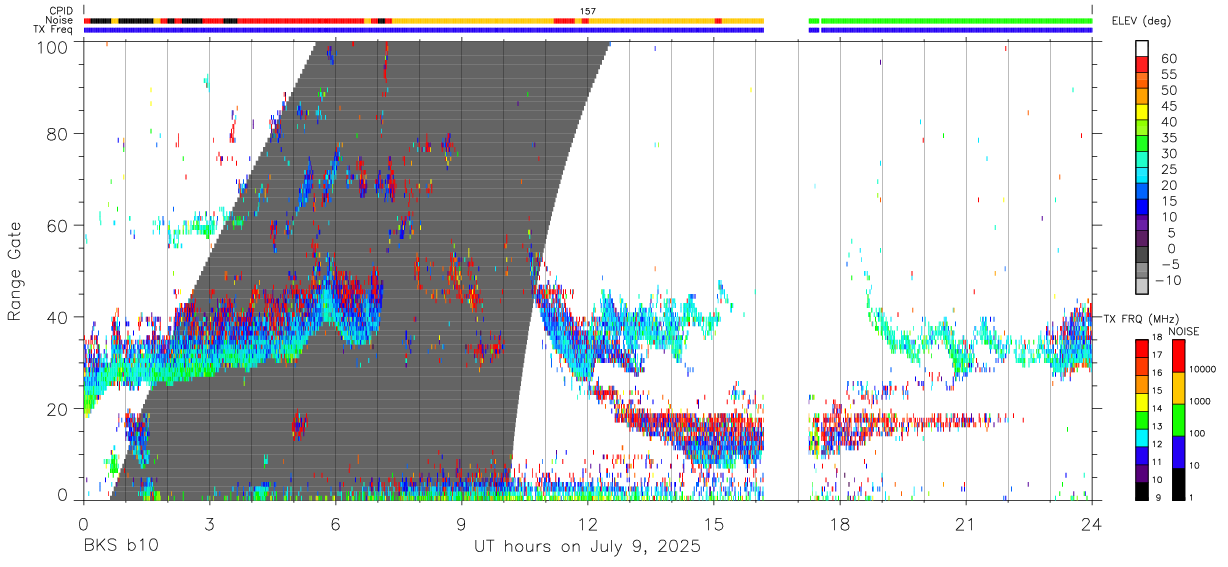1228x567 pixels.
Task: Click the 'UT hours on July 9, 2025' axis title
Action: pos(587,547)
